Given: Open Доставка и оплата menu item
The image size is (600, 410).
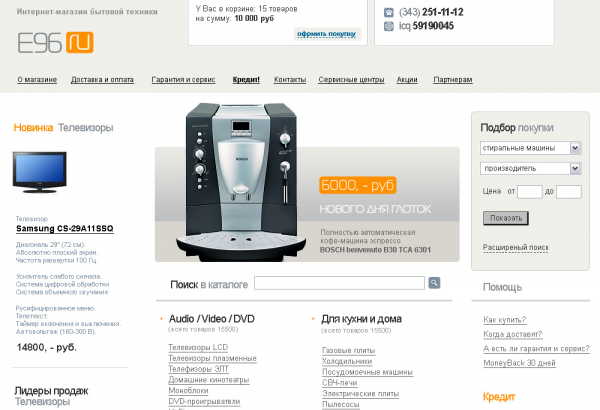Looking at the screenshot, I should tap(102, 80).
